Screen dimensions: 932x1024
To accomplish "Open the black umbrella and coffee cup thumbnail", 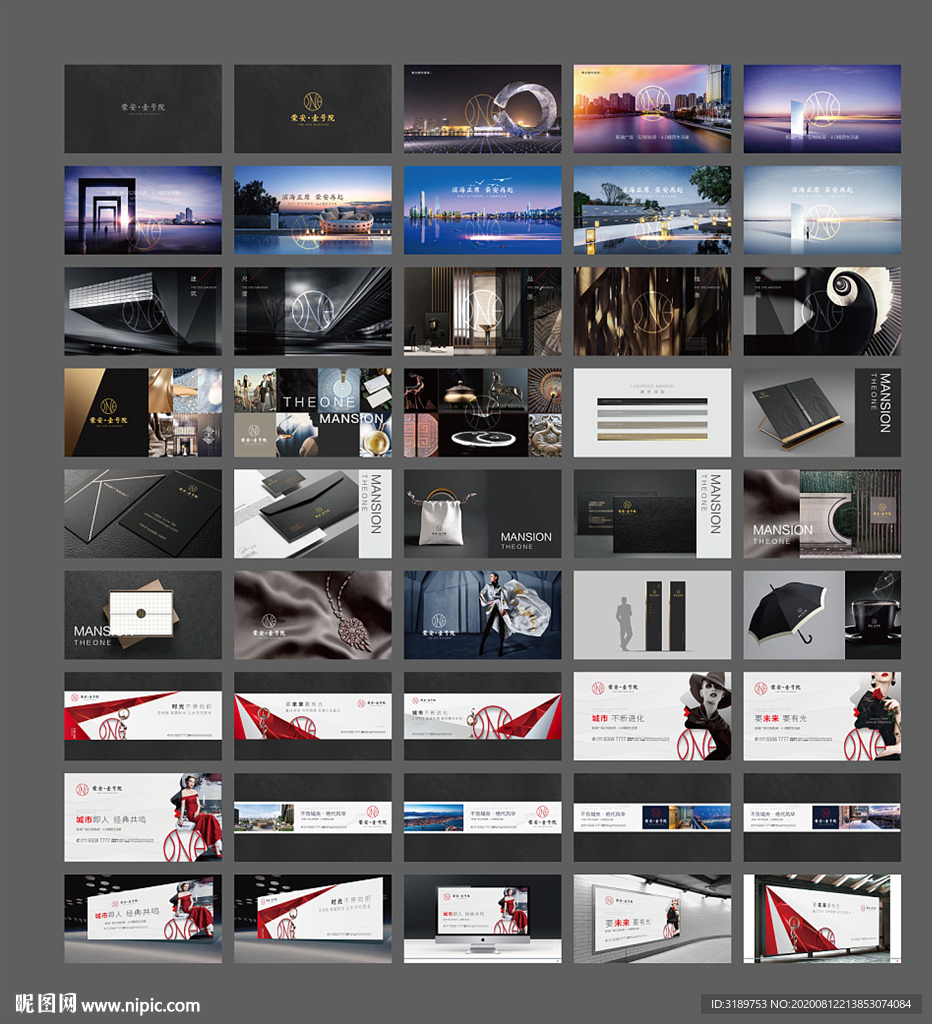I will (x=822, y=615).
